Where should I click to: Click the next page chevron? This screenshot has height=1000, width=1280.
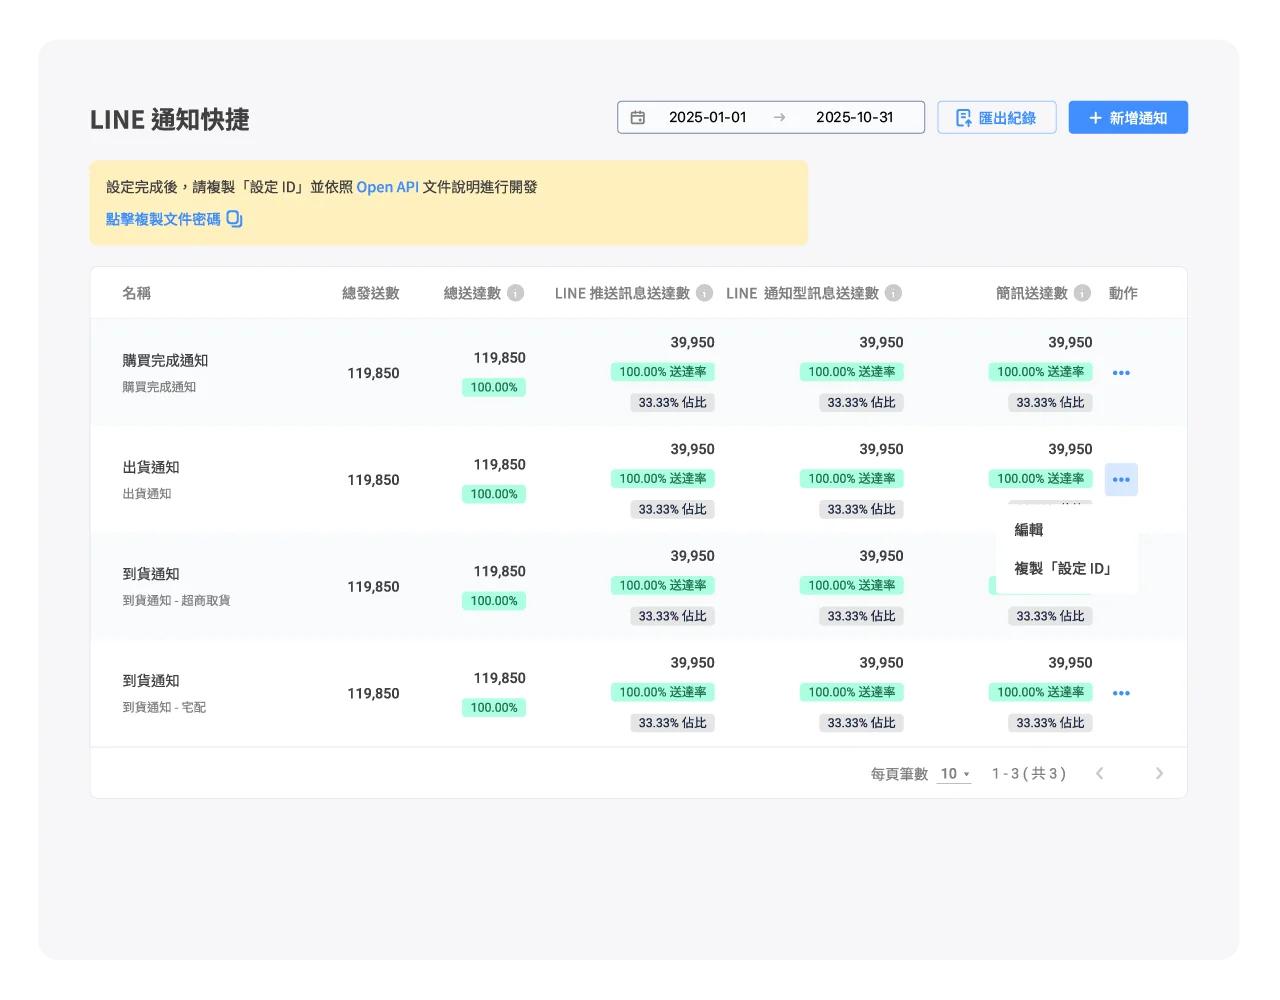(1160, 773)
